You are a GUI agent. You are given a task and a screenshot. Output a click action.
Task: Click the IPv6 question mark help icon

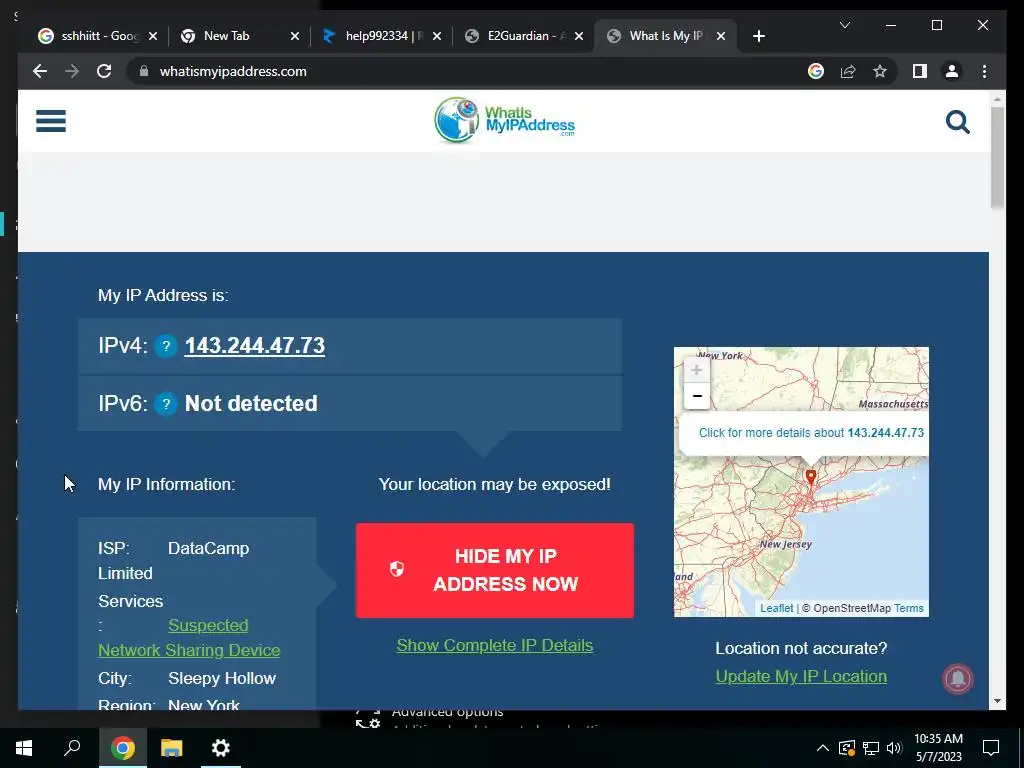pos(166,404)
